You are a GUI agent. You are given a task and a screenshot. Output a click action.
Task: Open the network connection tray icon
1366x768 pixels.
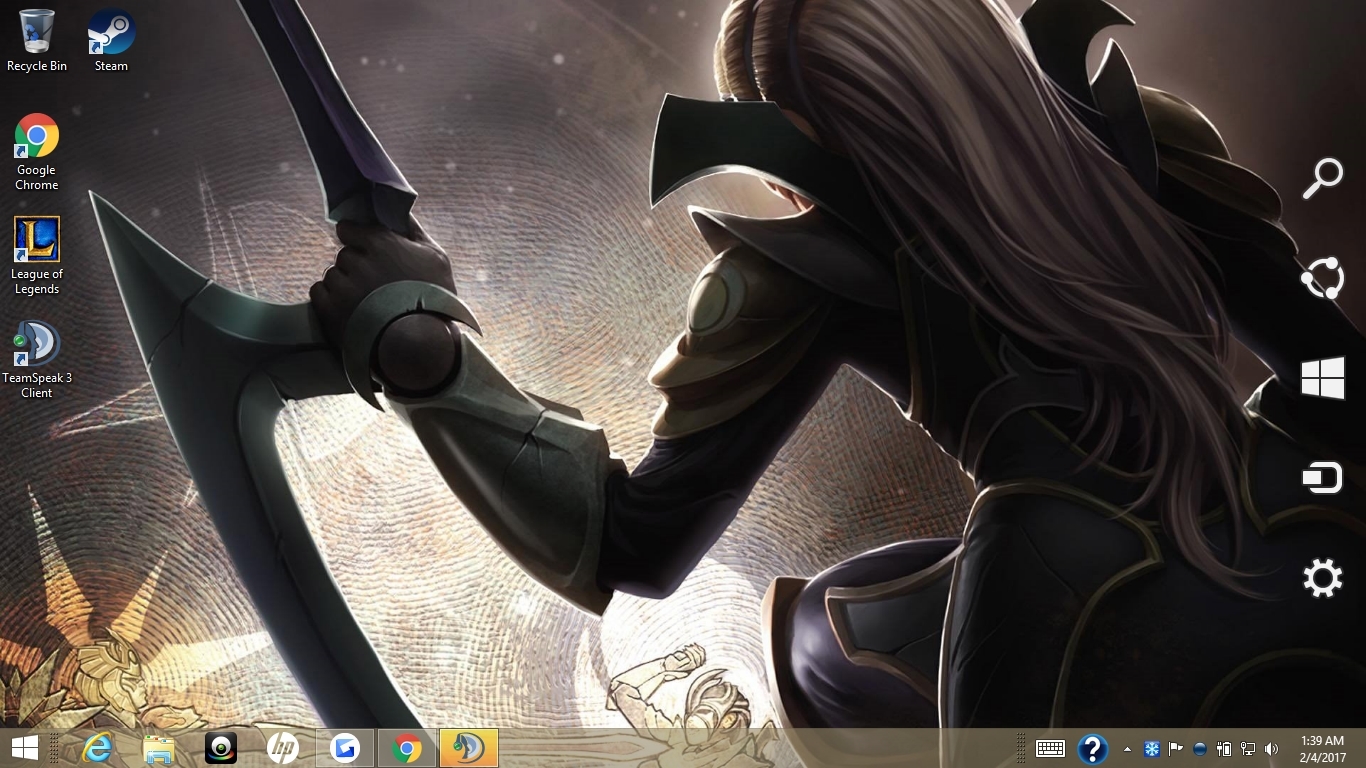(x=1248, y=749)
